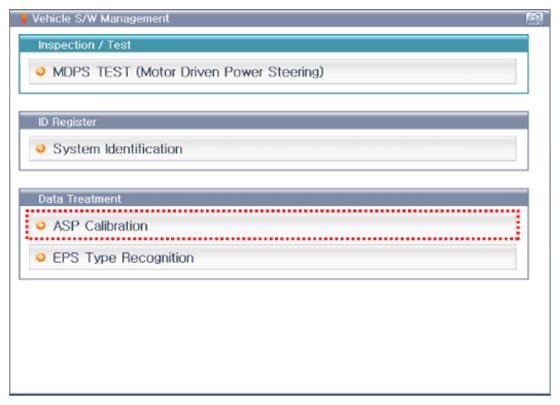Click the orange arrow beside ASP Calibration
560x405 pixels.
click(41, 226)
